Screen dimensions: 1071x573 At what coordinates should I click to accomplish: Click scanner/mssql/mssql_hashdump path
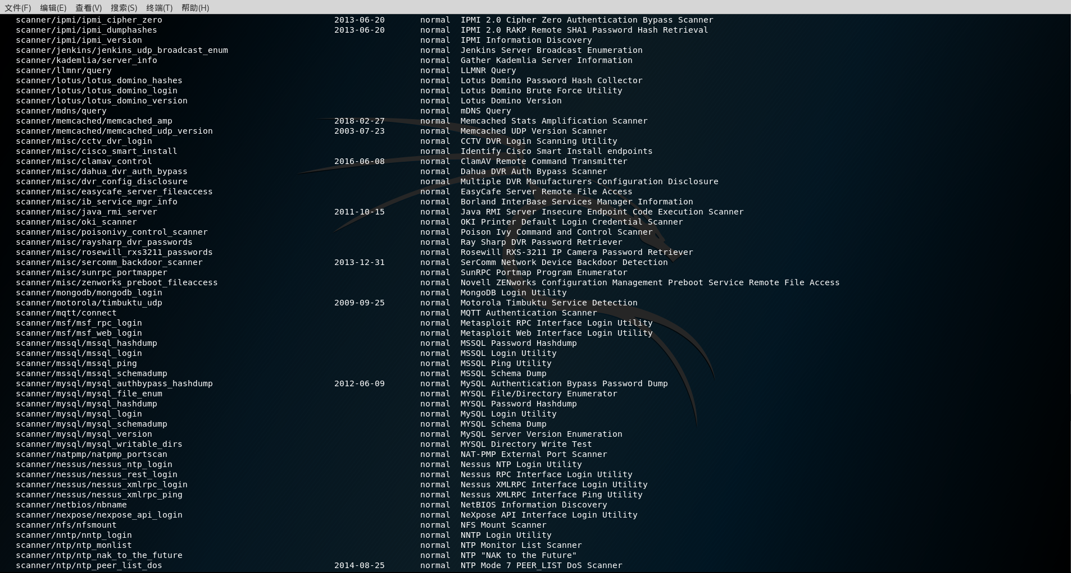(x=86, y=343)
